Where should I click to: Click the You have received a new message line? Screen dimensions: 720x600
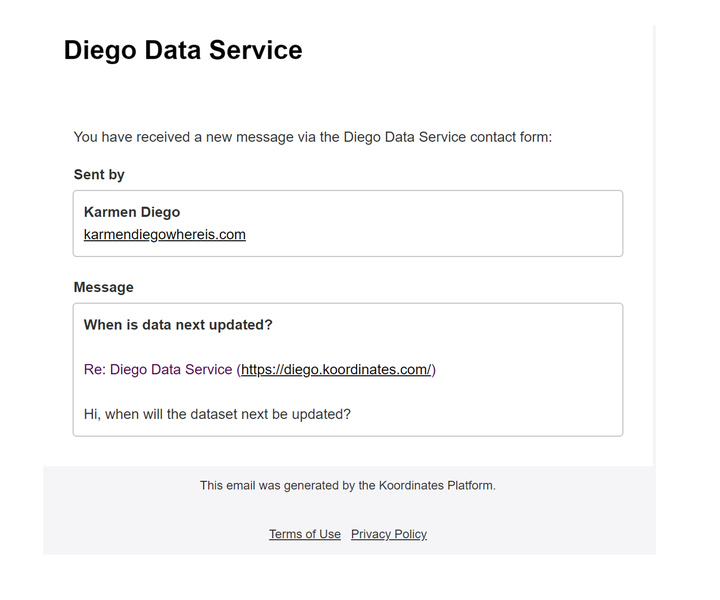[313, 137]
